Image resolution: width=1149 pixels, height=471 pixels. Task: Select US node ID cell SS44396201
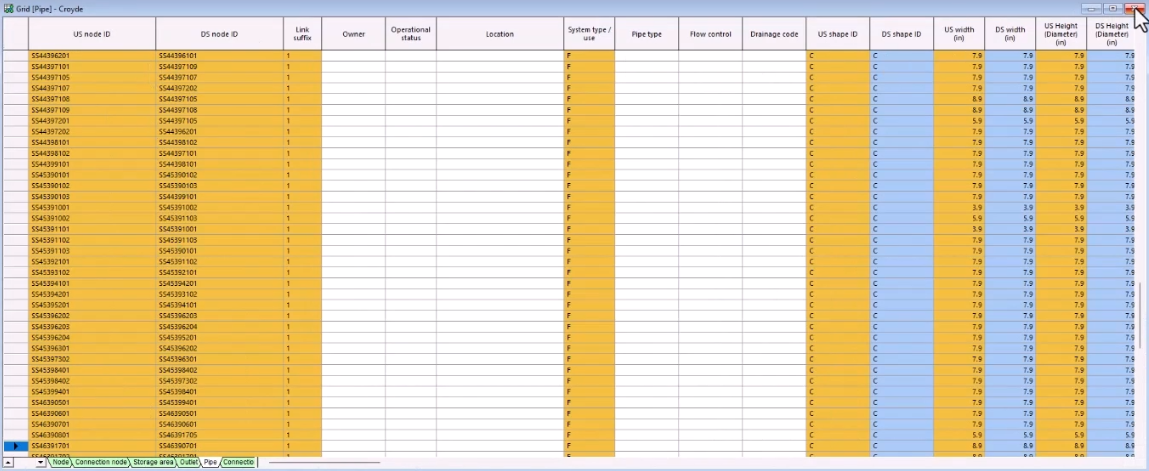coord(92,56)
